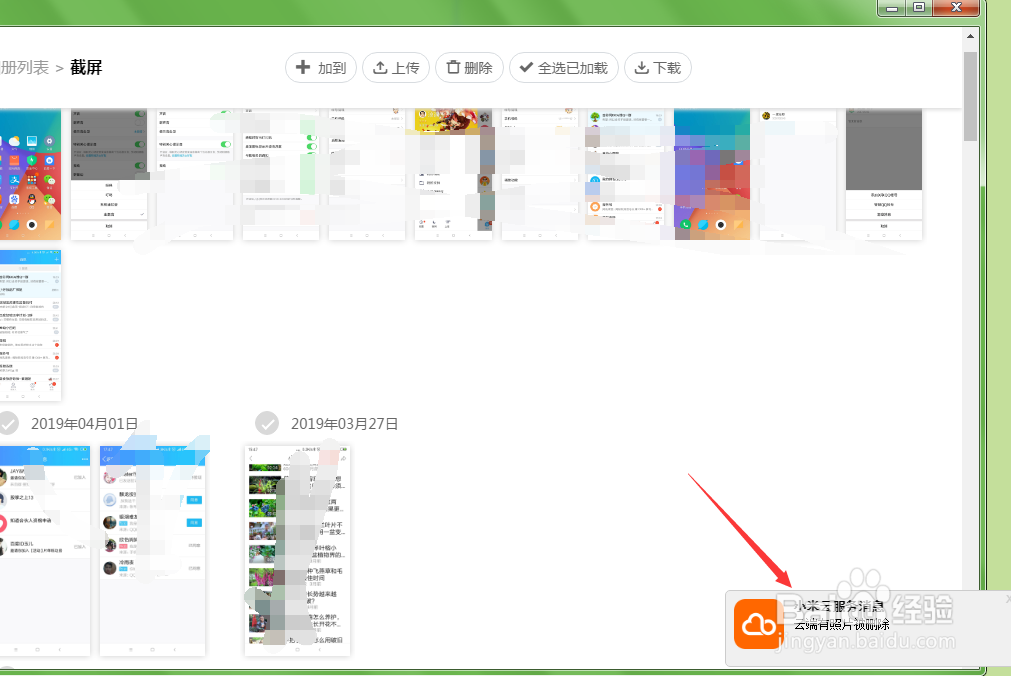Click the 下载 download button
The width and height of the screenshot is (1011, 676).
pyautogui.click(x=658, y=68)
